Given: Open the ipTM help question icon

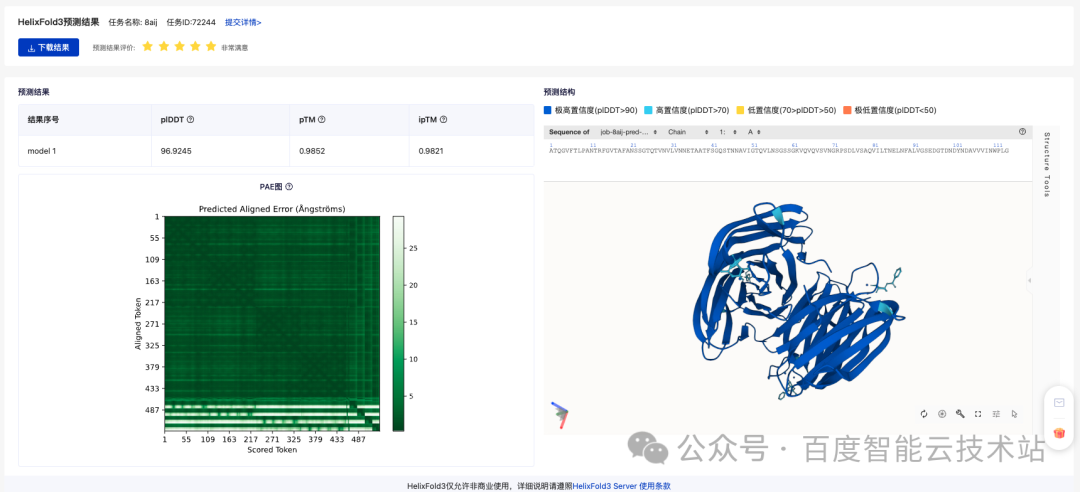Looking at the screenshot, I should [x=444, y=119].
